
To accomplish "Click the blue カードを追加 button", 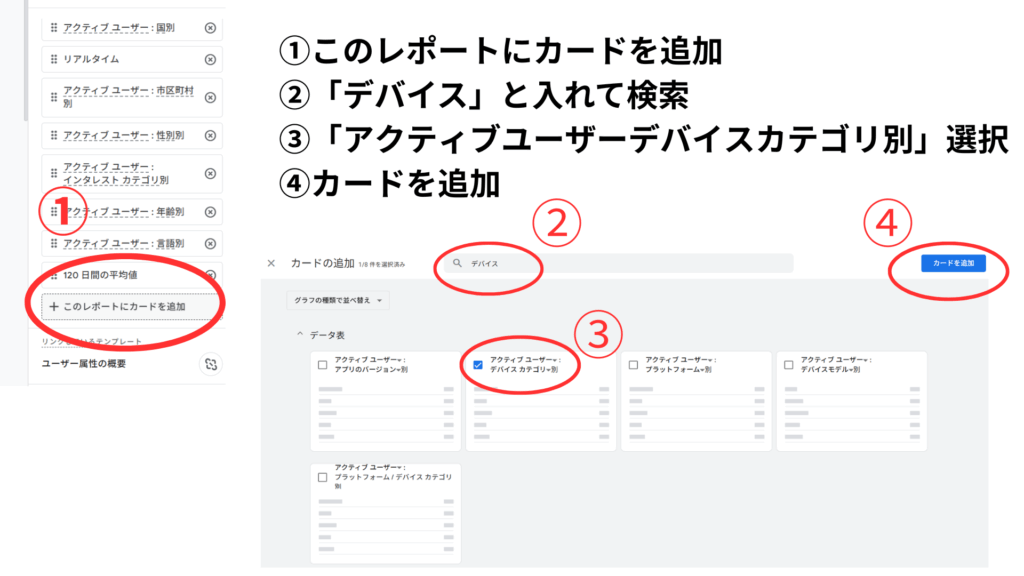I will [x=952, y=263].
